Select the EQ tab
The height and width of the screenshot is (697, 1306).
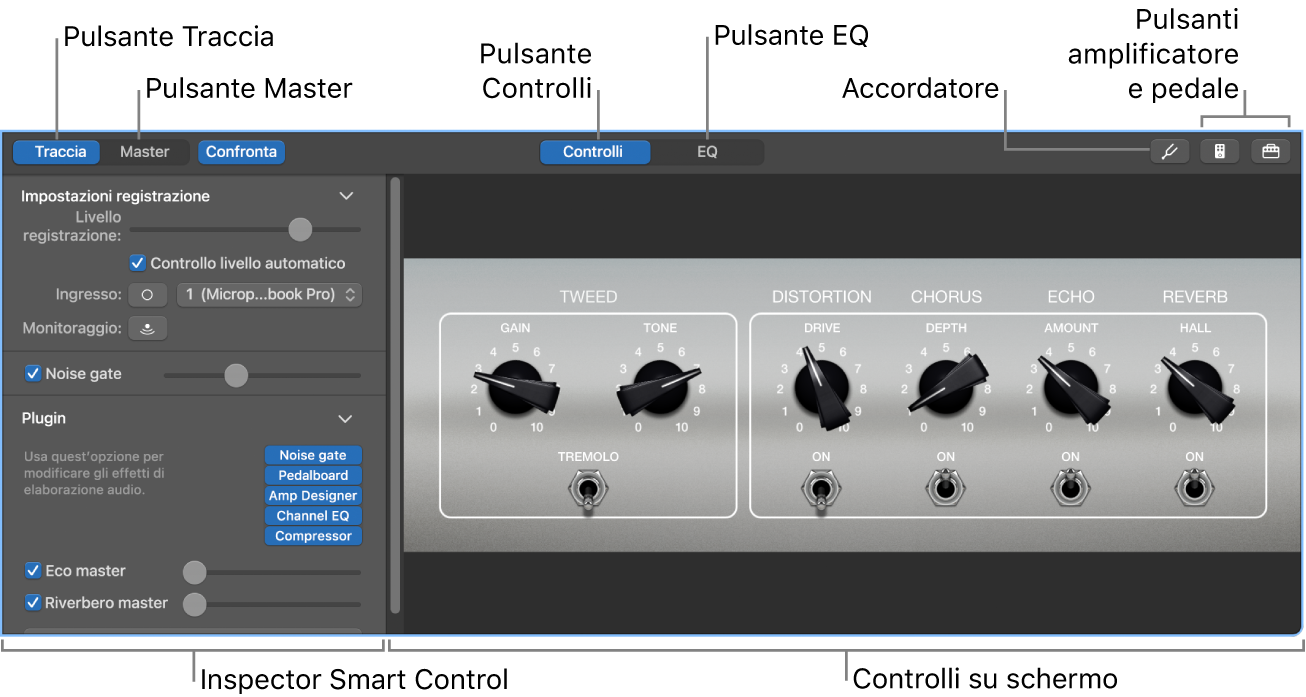pos(707,152)
